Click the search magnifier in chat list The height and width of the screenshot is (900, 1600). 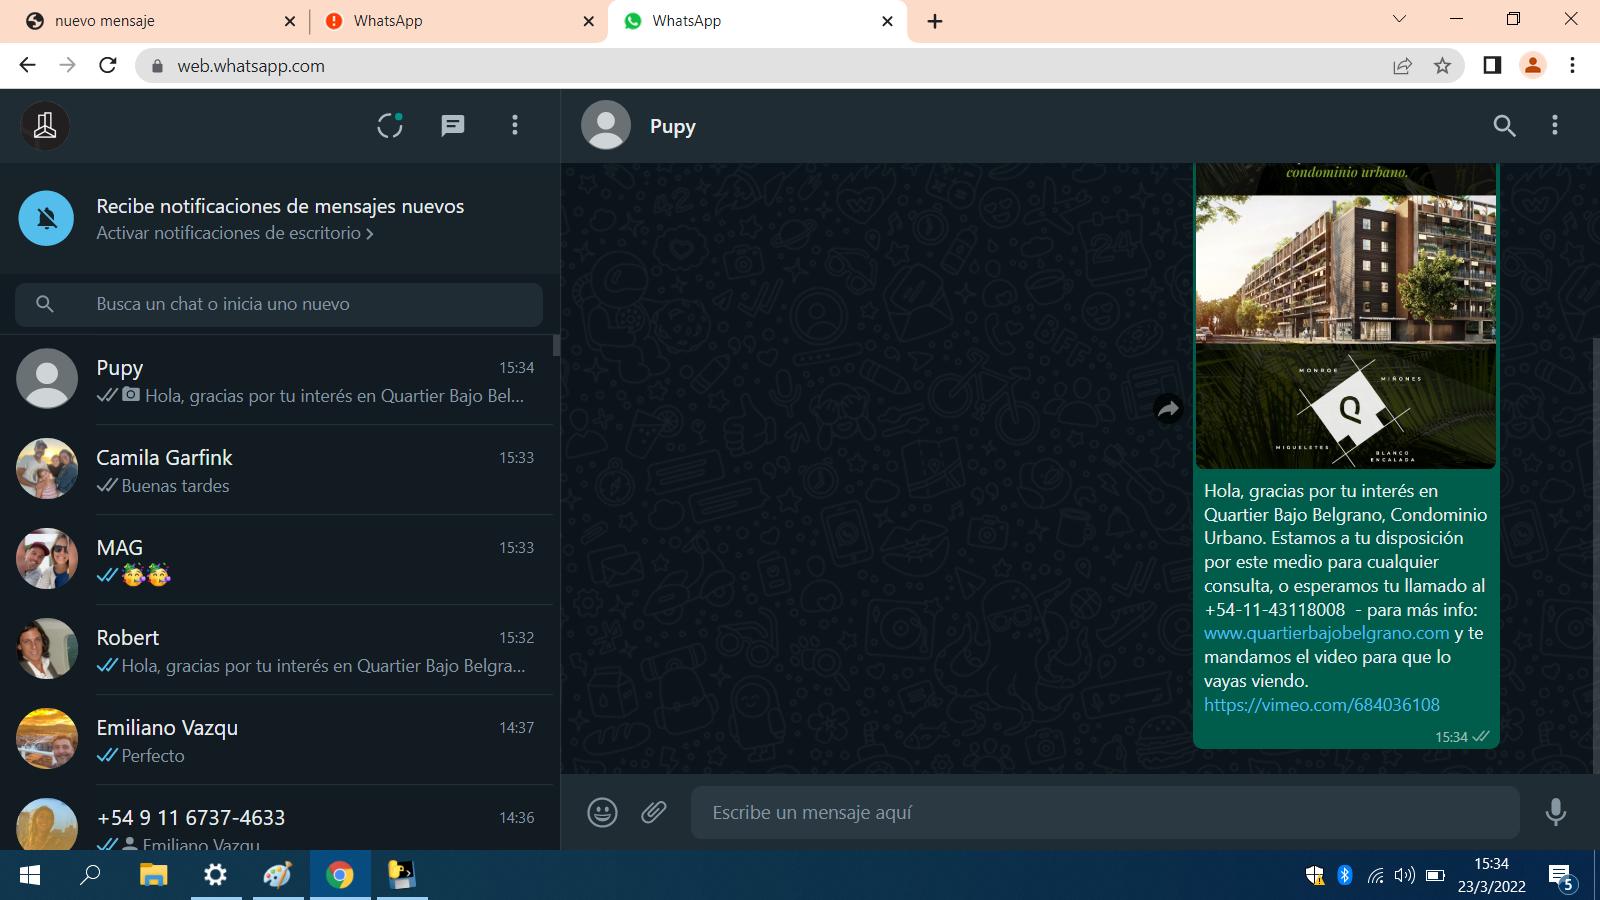tap(44, 304)
